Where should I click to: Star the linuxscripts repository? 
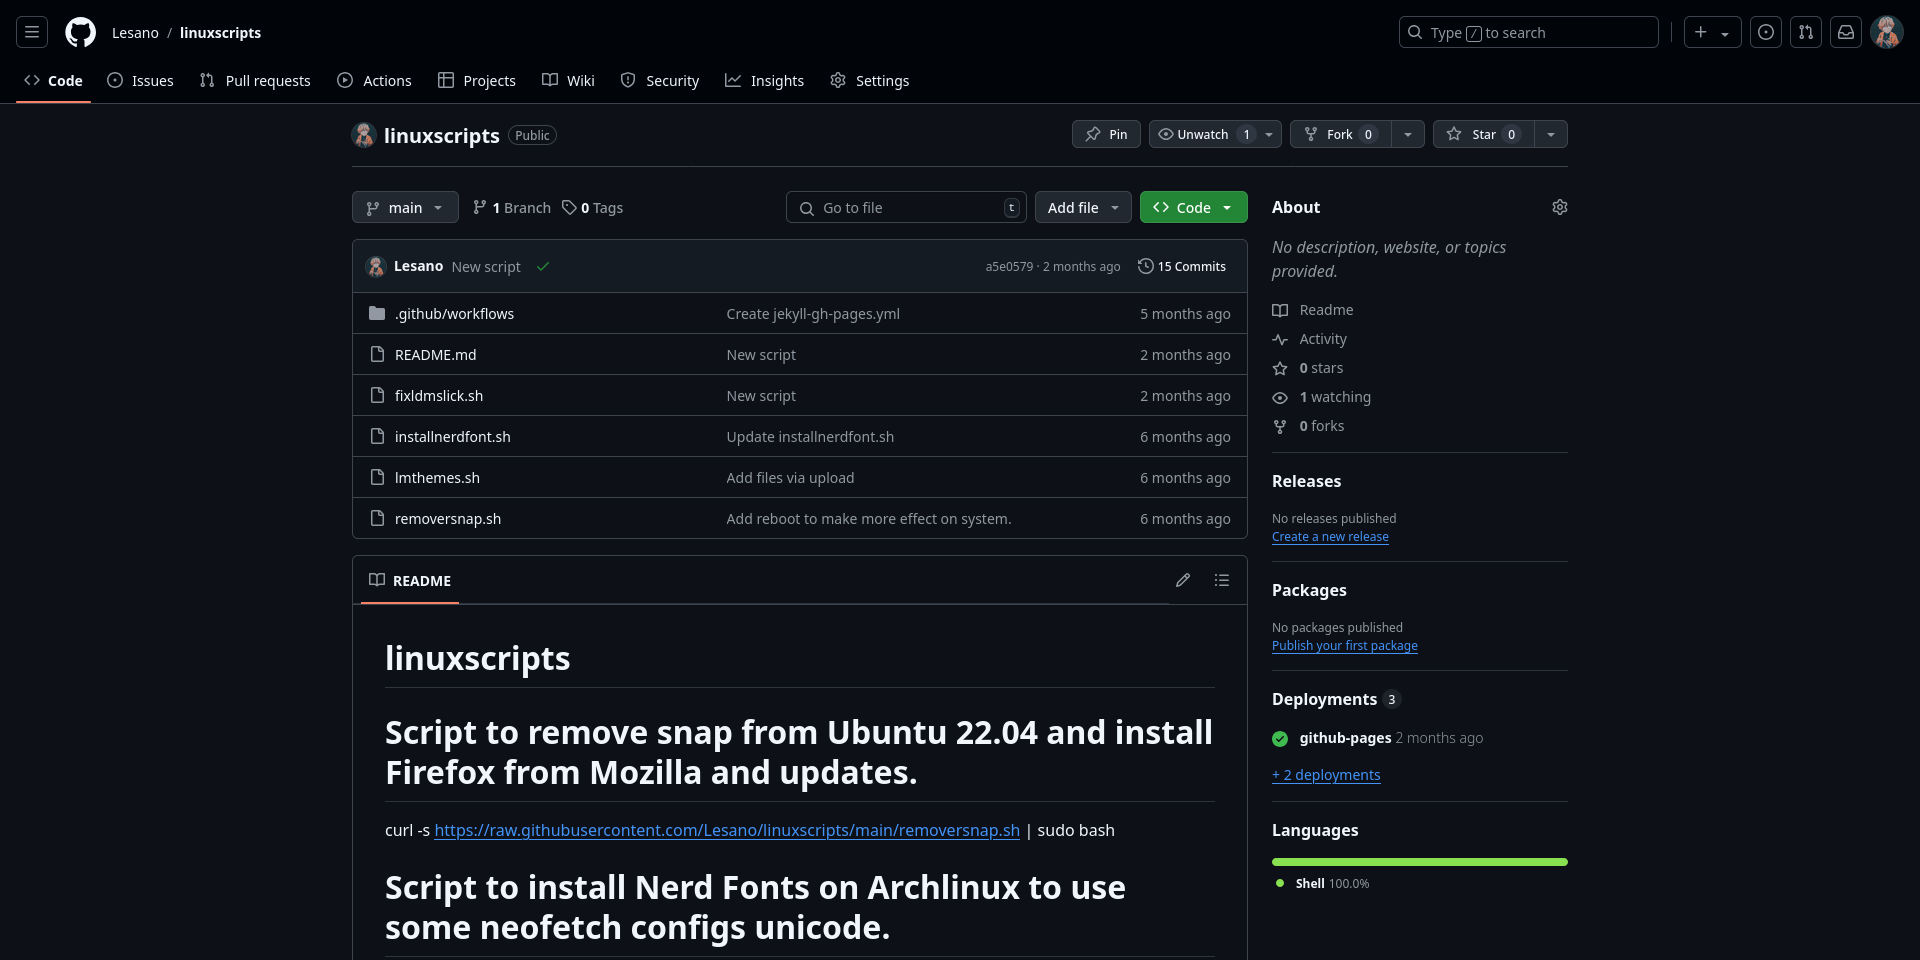click(1484, 134)
